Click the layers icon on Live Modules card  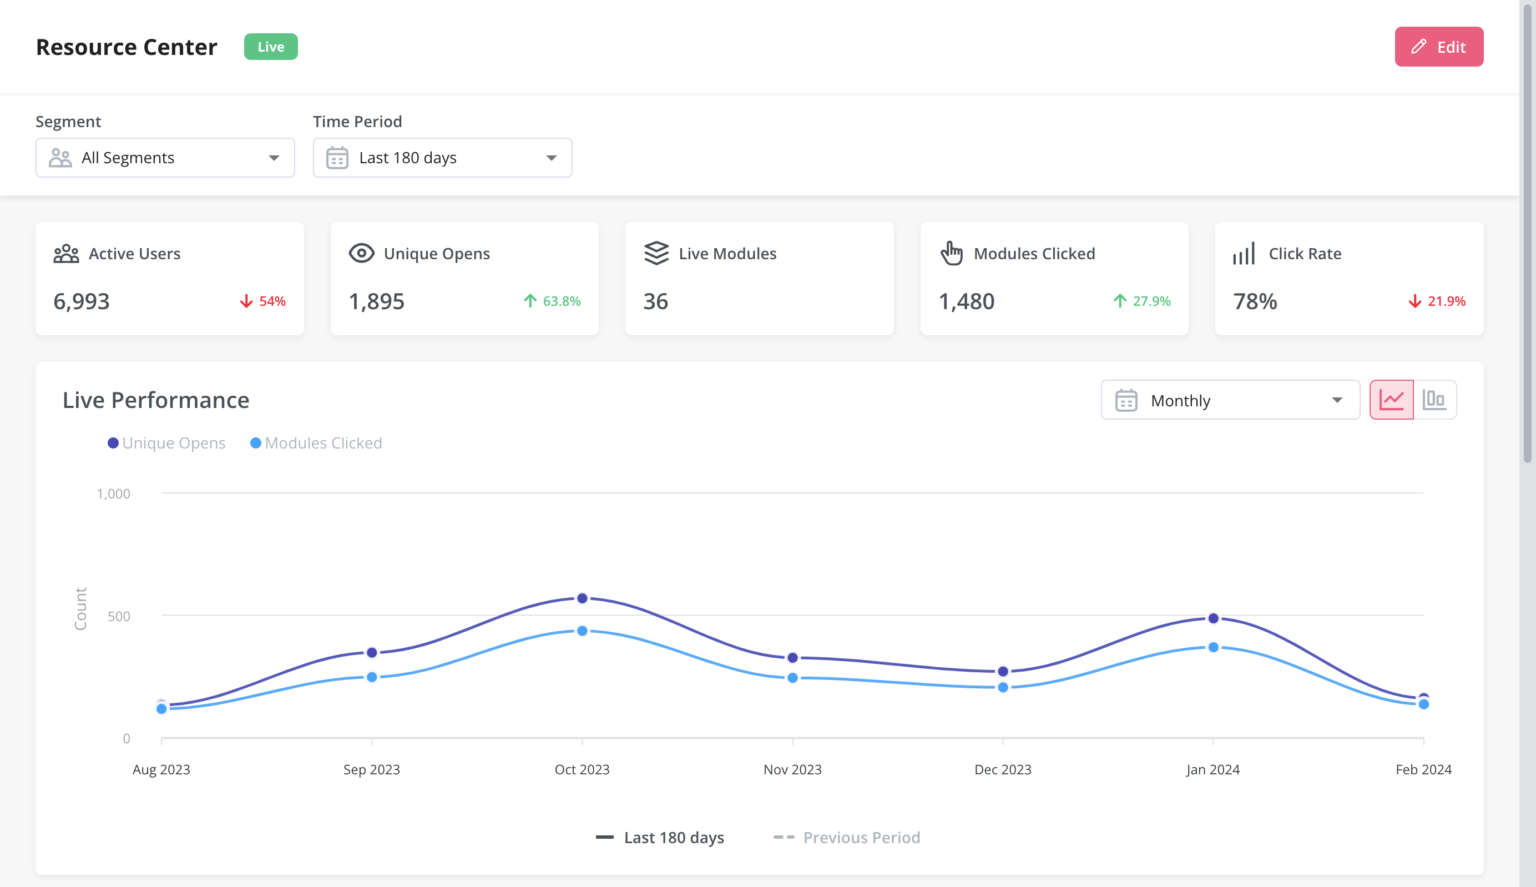tap(656, 253)
